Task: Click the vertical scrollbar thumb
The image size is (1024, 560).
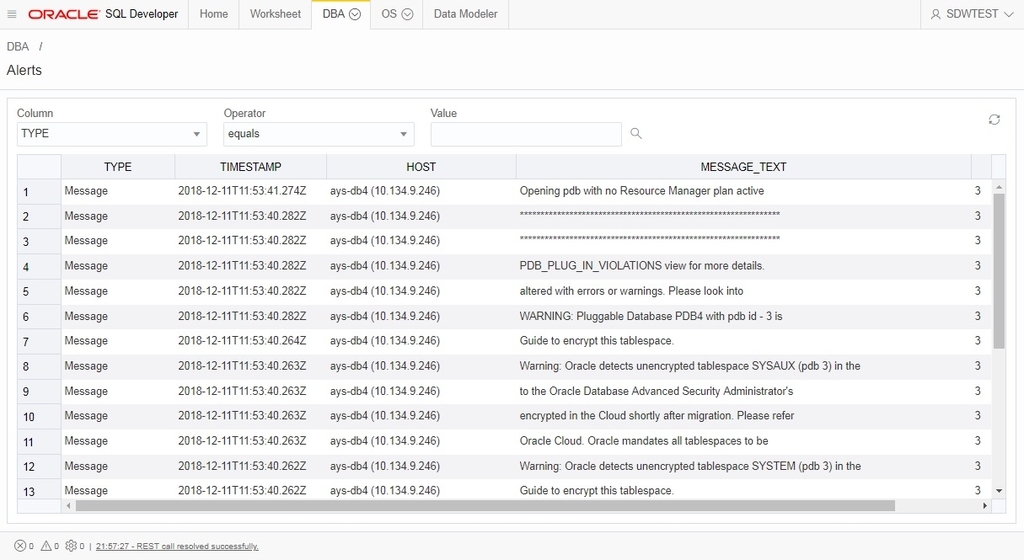Action: click(999, 271)
